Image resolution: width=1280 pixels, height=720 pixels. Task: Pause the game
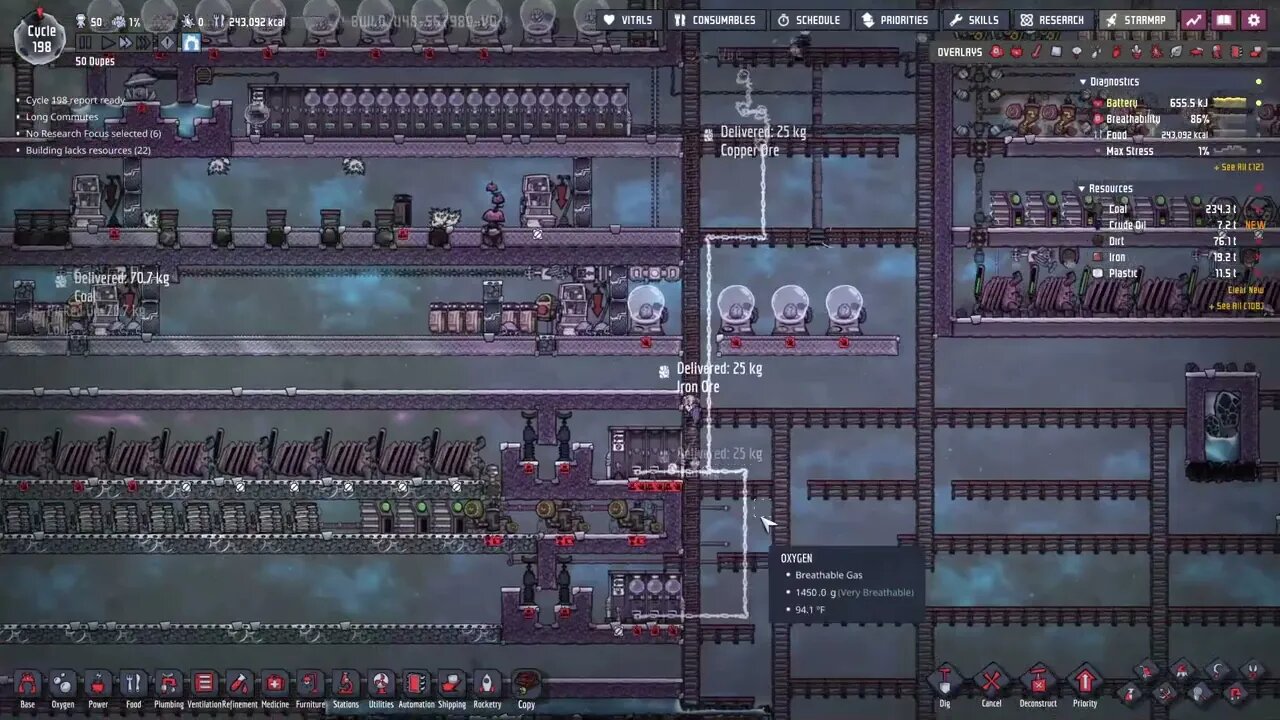[84, 43]
